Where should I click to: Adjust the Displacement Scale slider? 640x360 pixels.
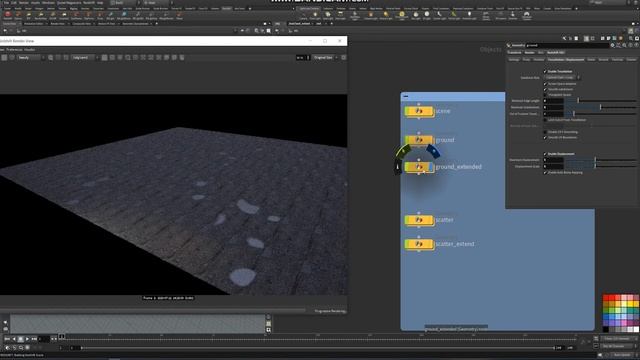click(600, 167)
